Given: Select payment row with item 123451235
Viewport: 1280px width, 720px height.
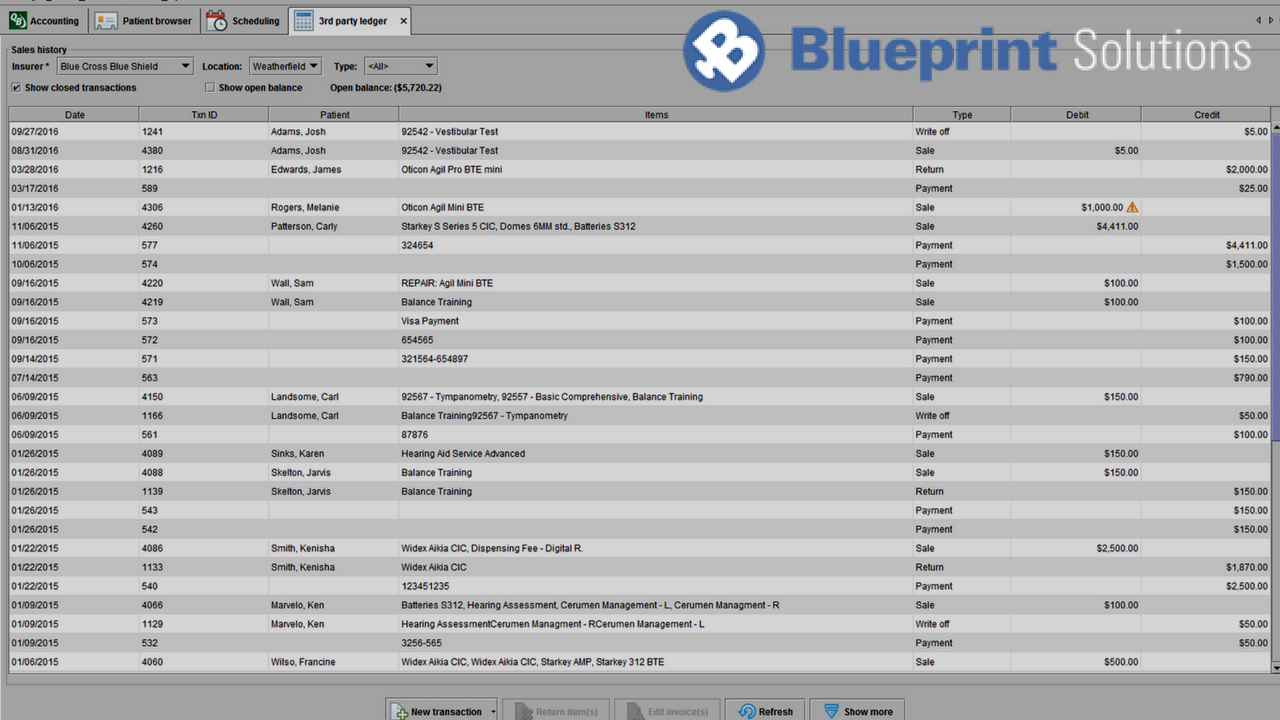Looking at the screenshot, I should click(640, 587).
